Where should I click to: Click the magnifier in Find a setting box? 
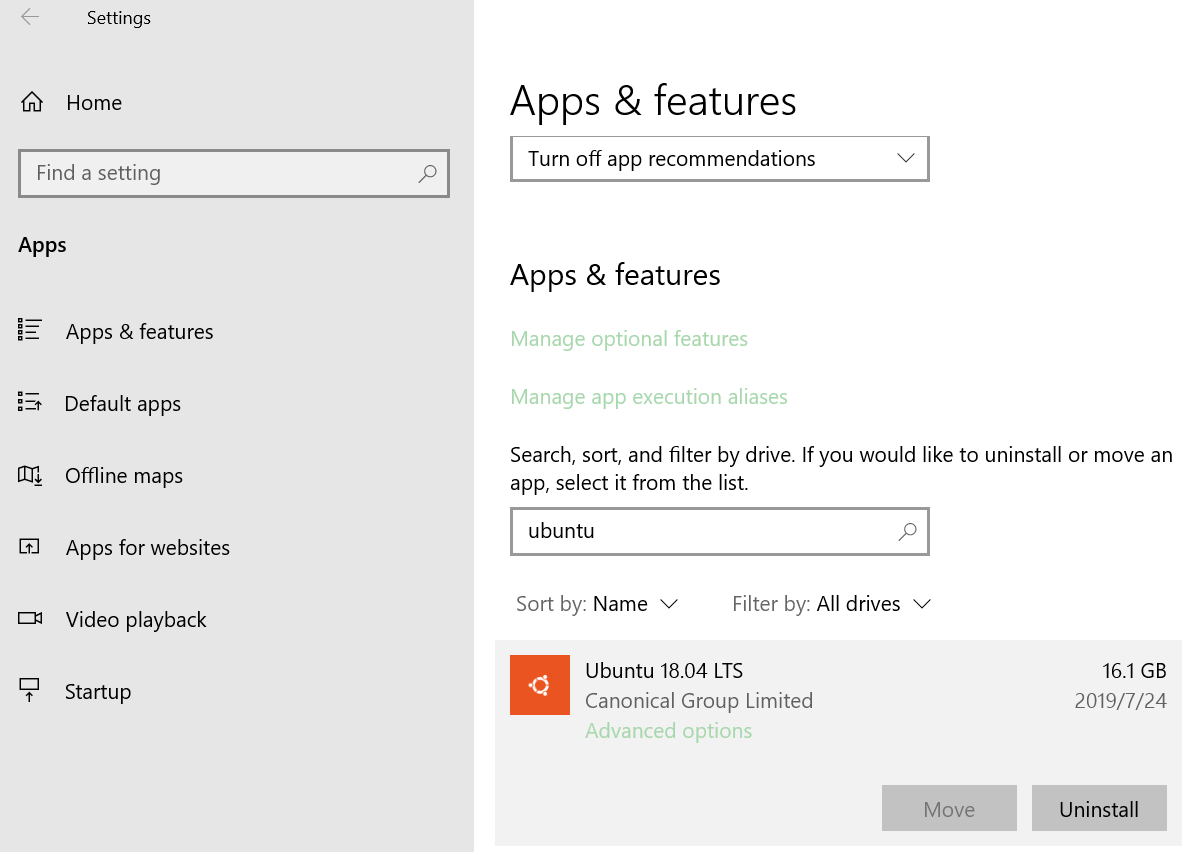pos(427,173)
